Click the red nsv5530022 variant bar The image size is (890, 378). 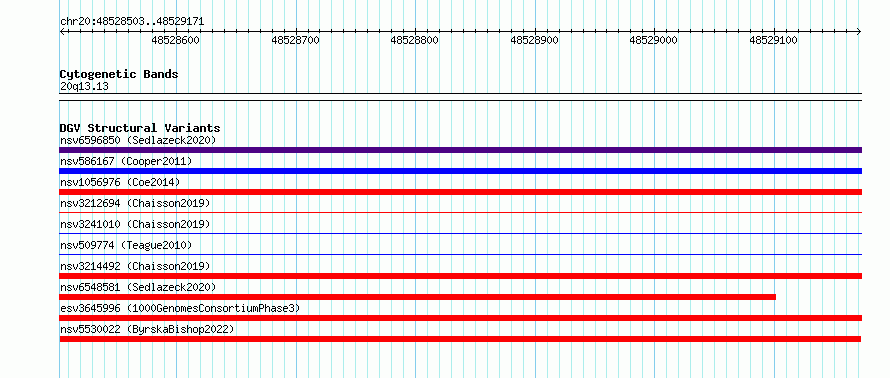pos(460,339)
